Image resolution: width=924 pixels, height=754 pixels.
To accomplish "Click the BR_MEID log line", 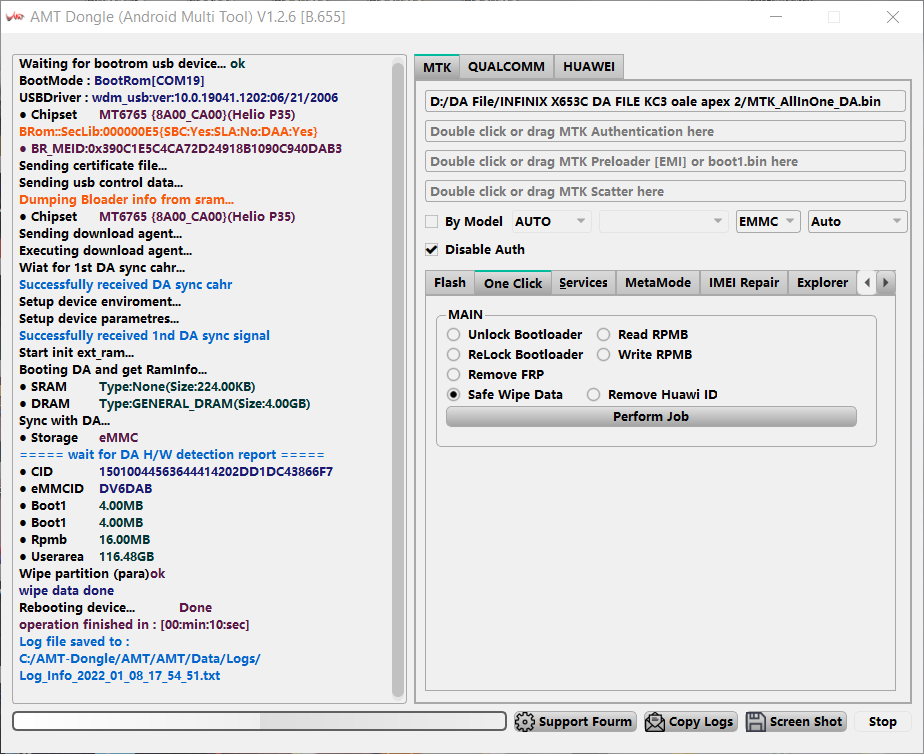I will coord(181,148).
